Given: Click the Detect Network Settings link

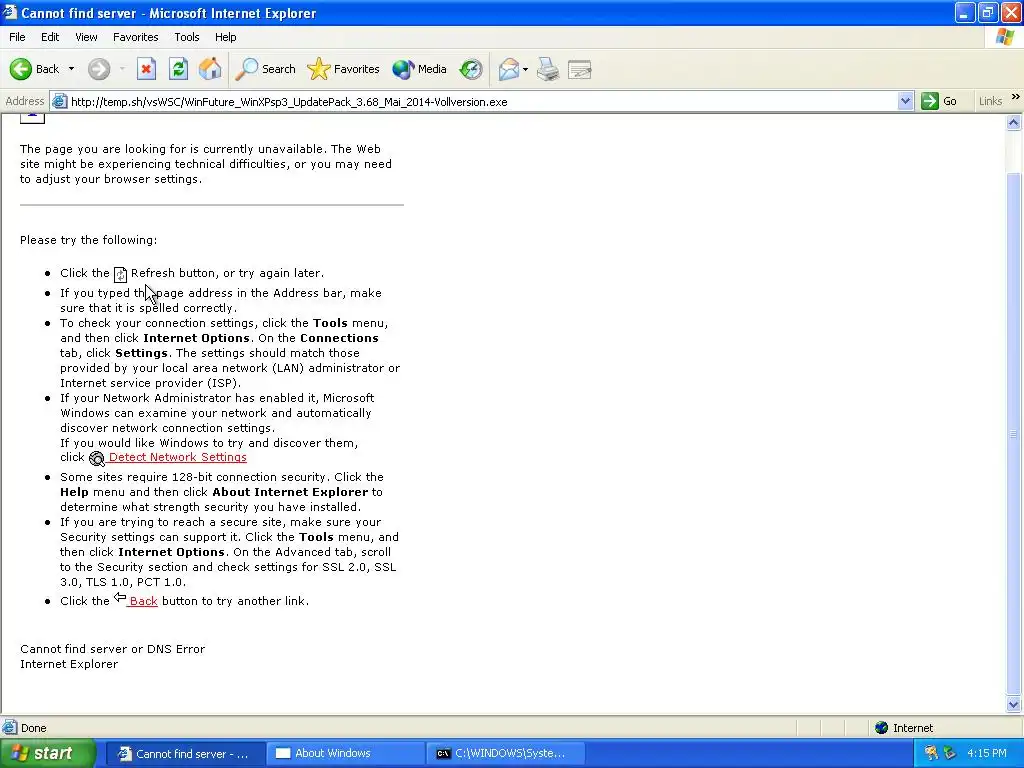Looking at the screenshot, I should [x=178, y=457].
